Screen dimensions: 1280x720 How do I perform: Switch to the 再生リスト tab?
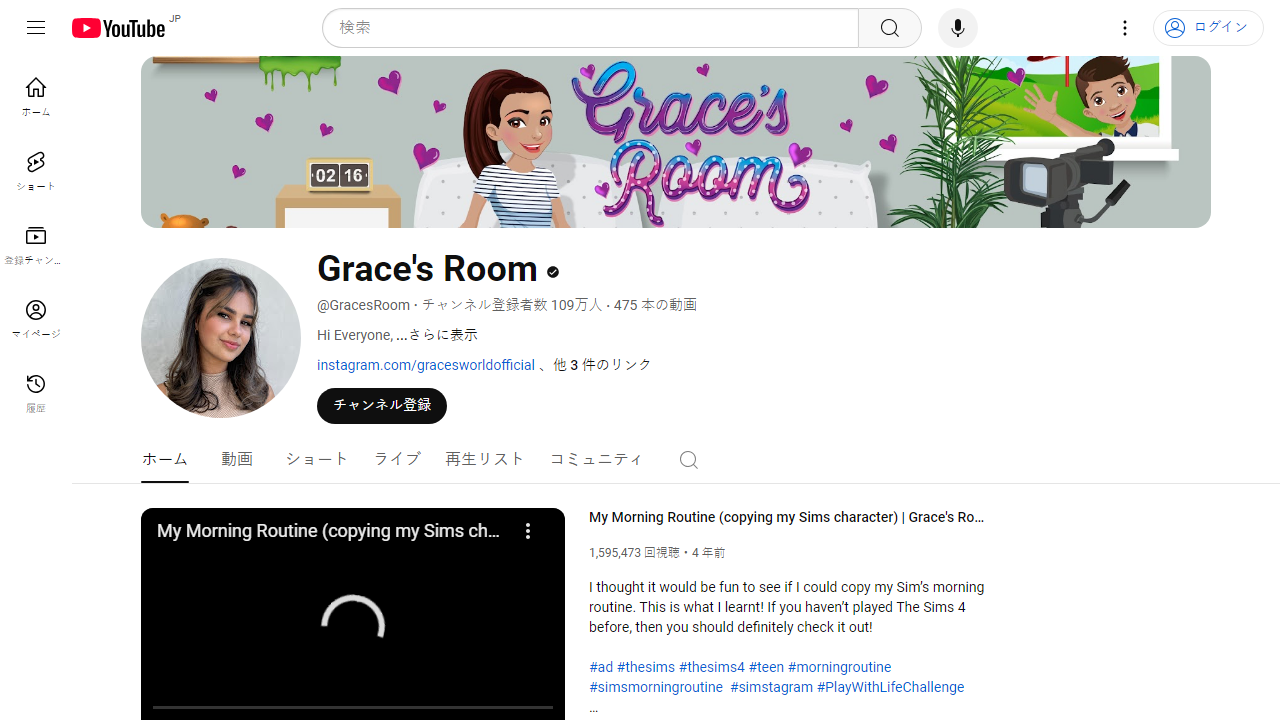[x=485, y=459]
